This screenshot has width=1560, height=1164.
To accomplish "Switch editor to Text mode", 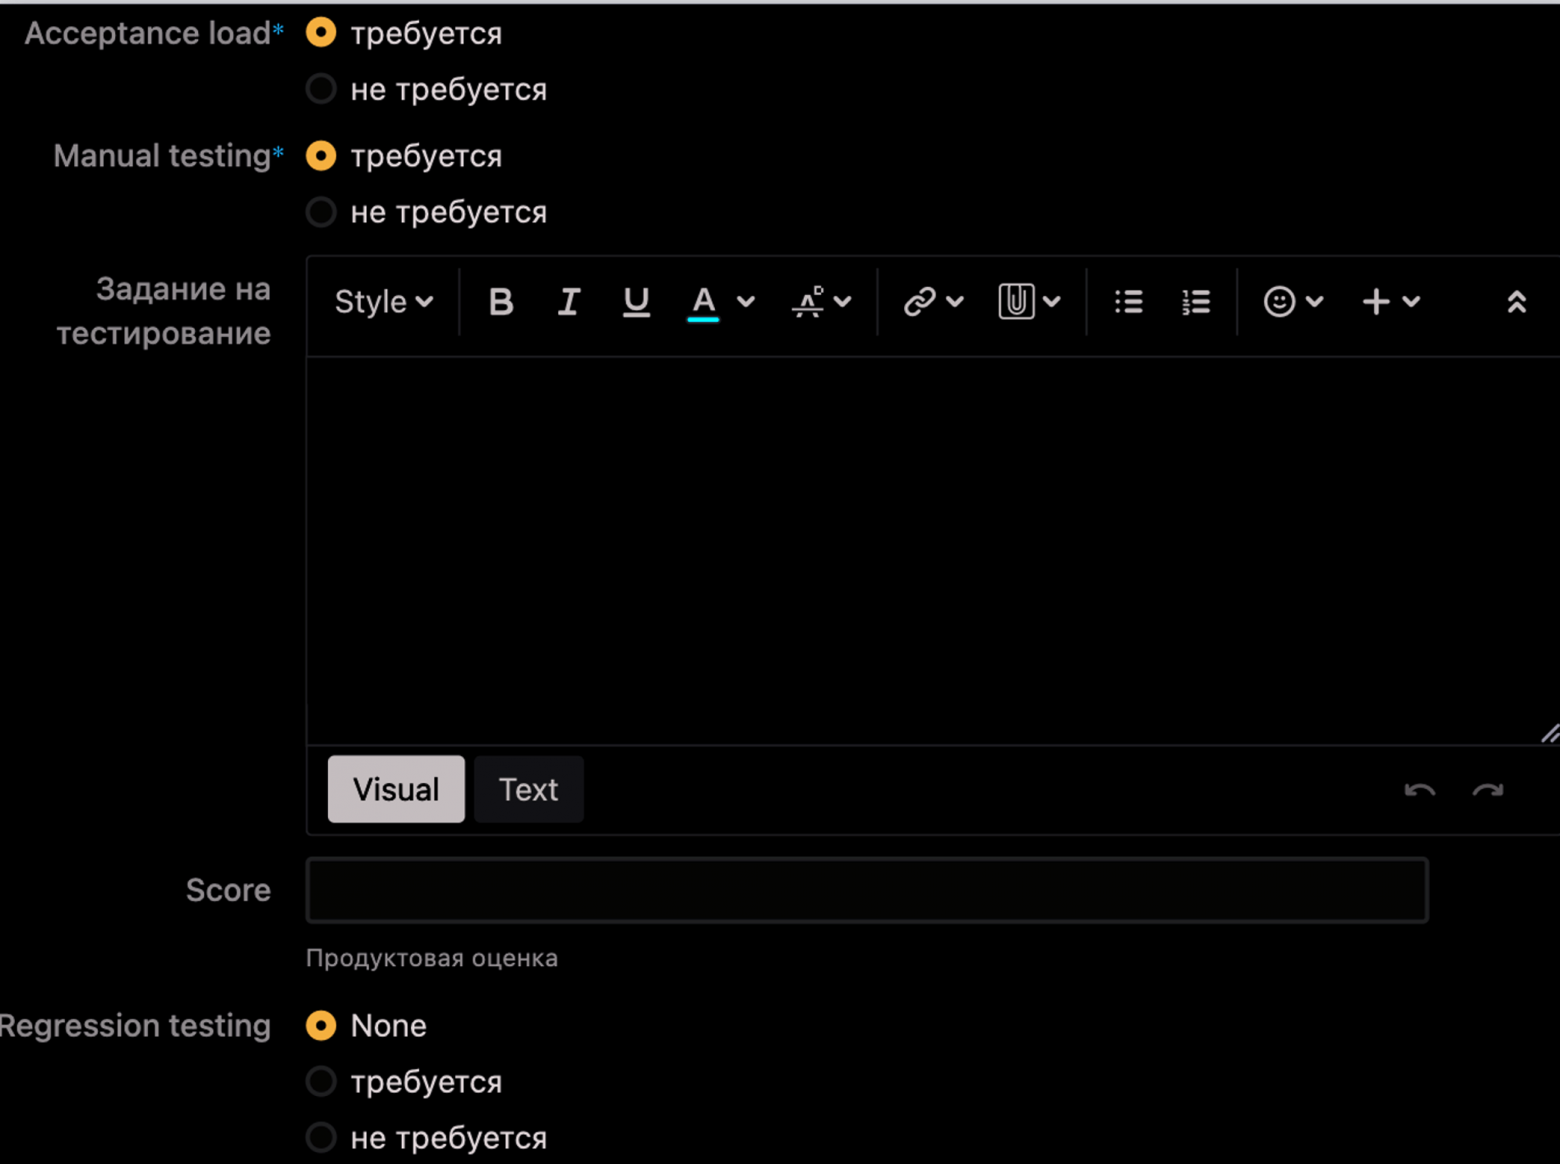I will coord(529,789).
